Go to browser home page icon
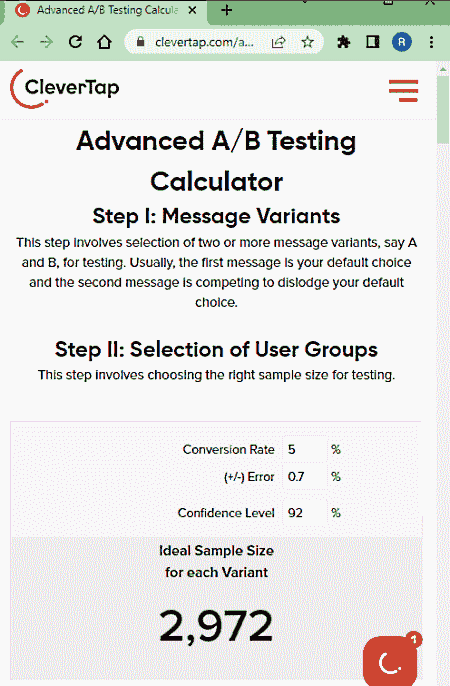 104,42
